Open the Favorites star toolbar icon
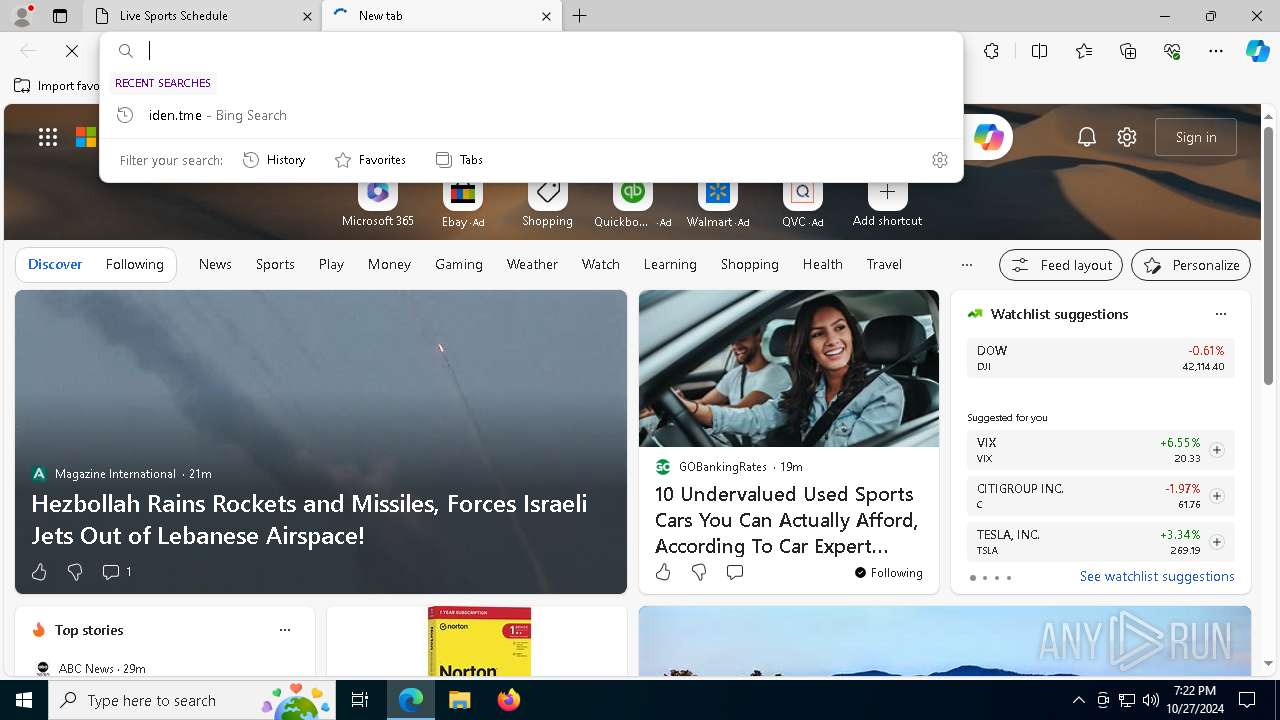The image size is (1280, 720). pos(1084,51)
